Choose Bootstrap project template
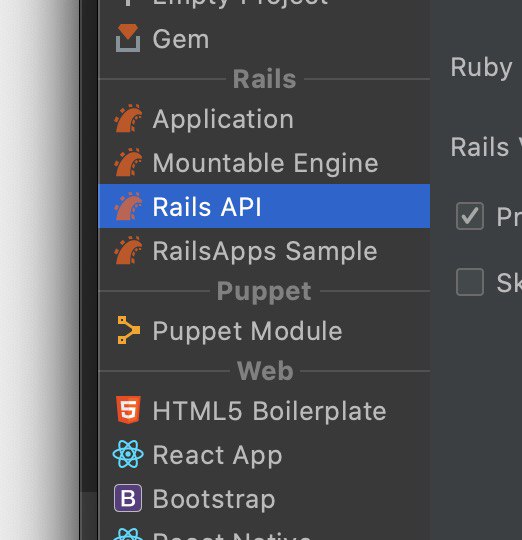The image size is (522, 540). coord(264,498)
